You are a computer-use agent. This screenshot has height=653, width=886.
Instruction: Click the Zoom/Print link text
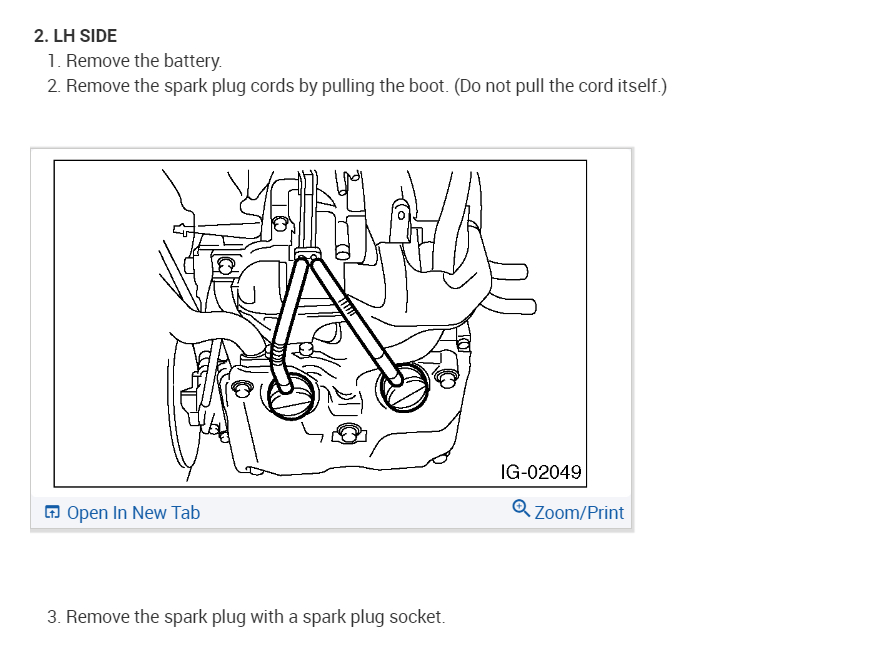[x=579, y=513]
